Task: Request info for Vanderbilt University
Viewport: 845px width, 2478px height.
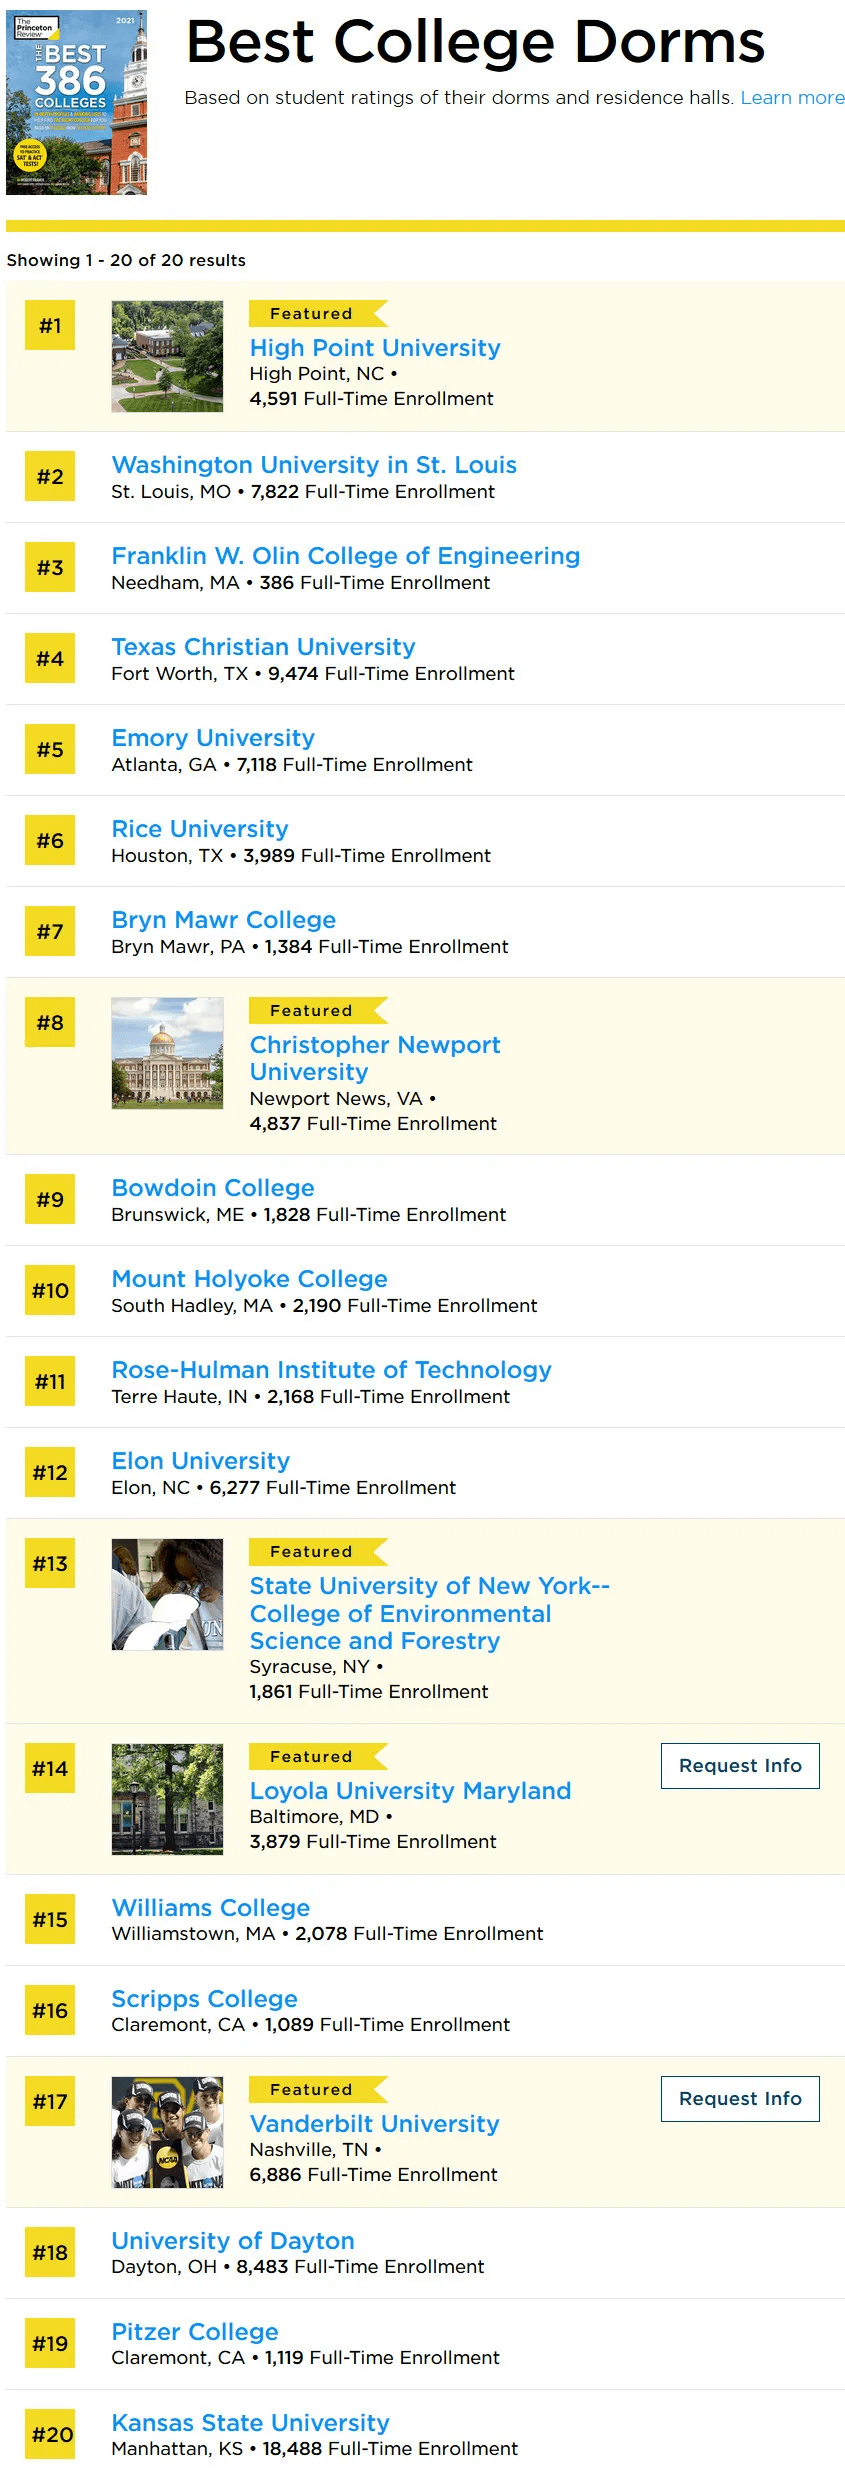Action: (740, 2099)
